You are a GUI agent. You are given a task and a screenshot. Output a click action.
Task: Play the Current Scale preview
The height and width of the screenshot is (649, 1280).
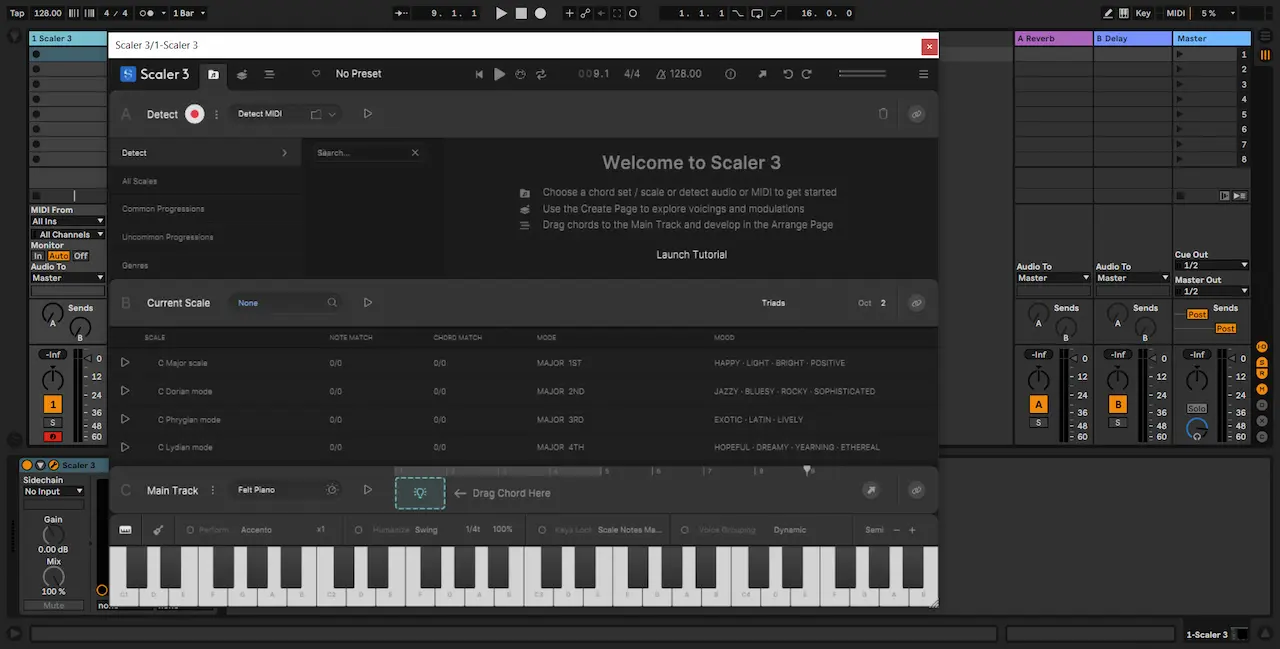[x=368, y=303]
